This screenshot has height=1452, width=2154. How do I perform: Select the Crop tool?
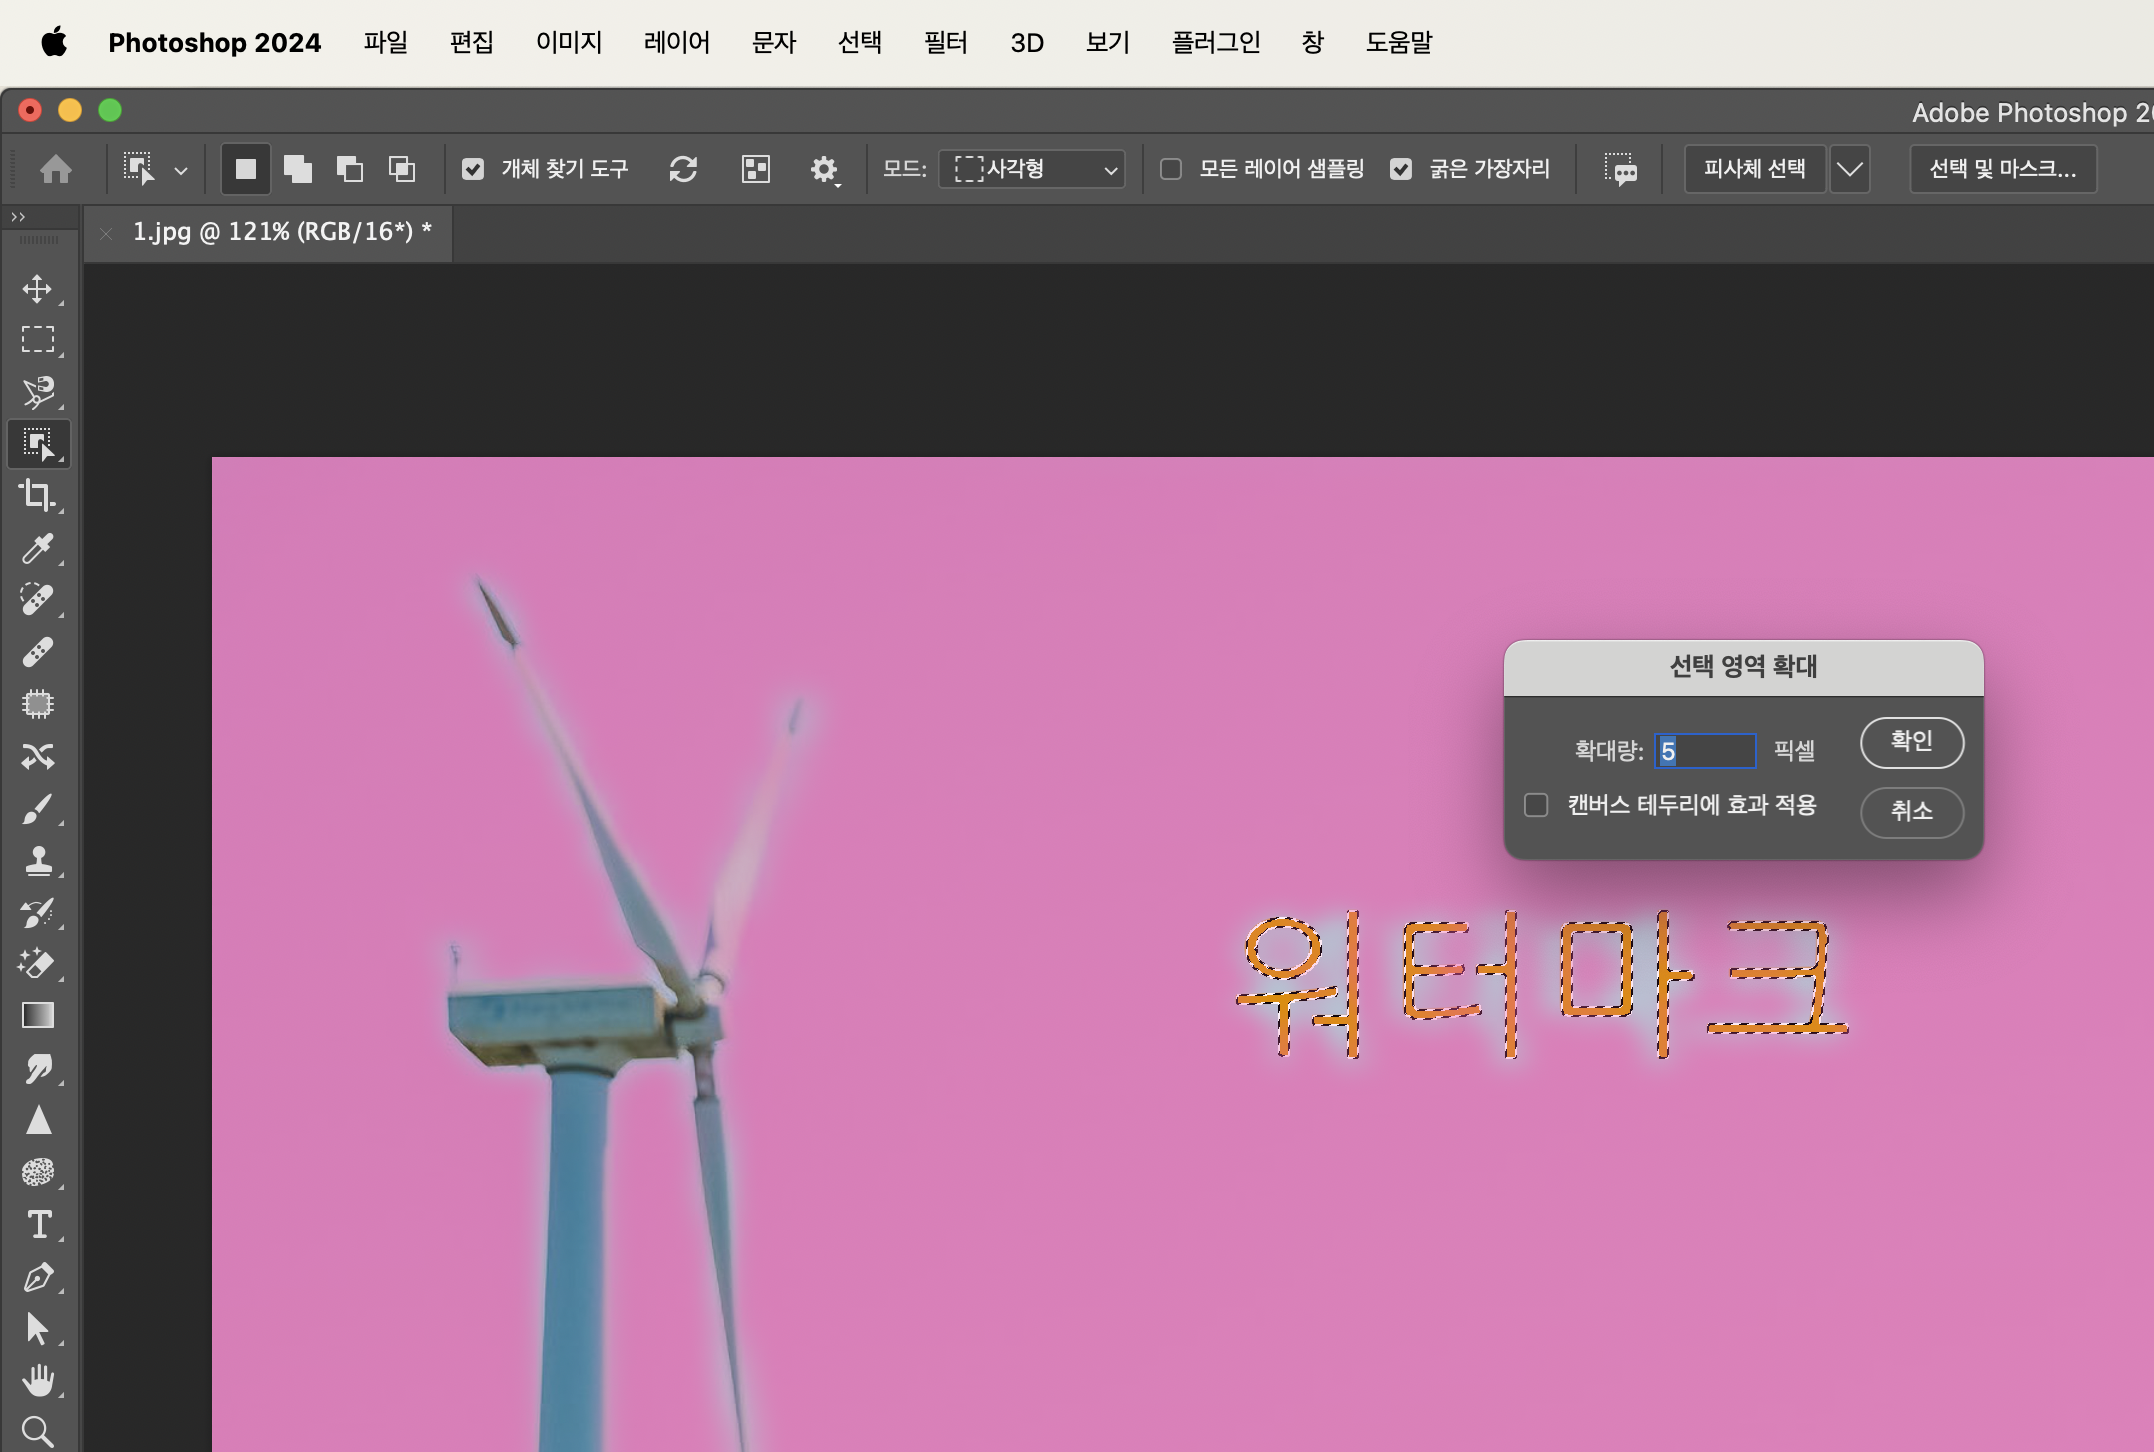coord(38,496)
